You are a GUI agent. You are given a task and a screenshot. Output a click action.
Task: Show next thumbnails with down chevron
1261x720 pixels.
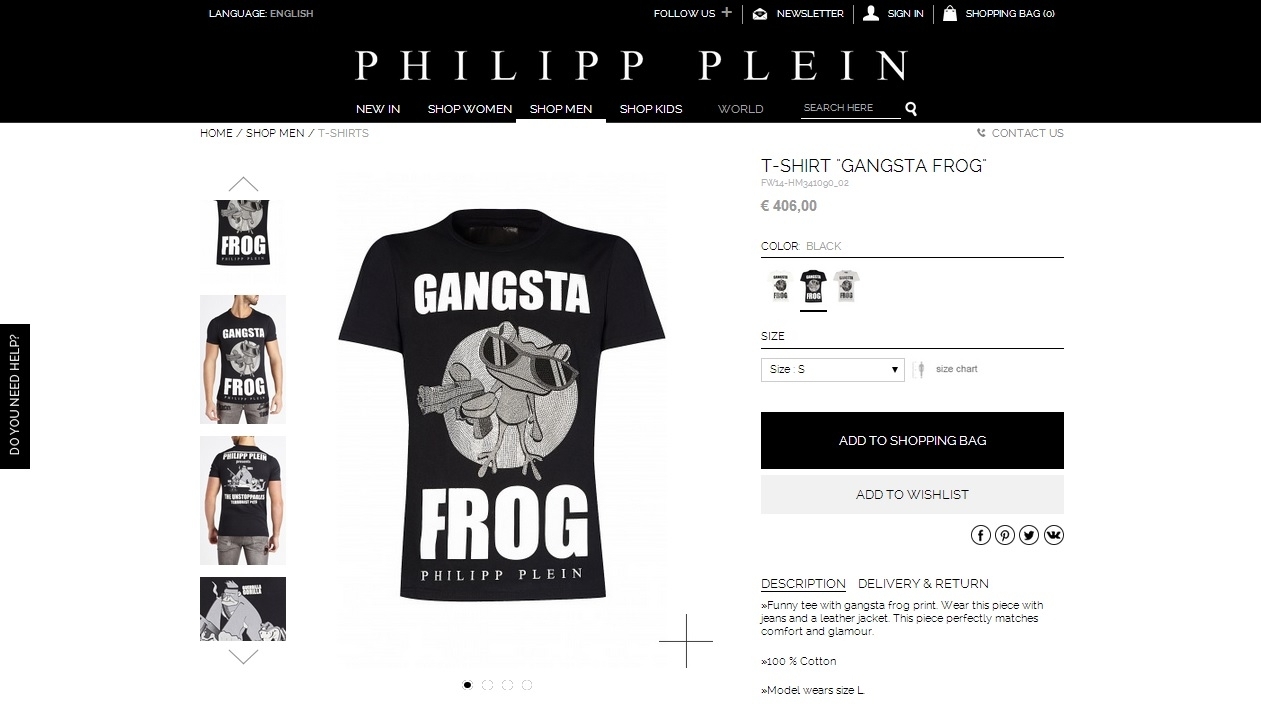coord(243,657)
